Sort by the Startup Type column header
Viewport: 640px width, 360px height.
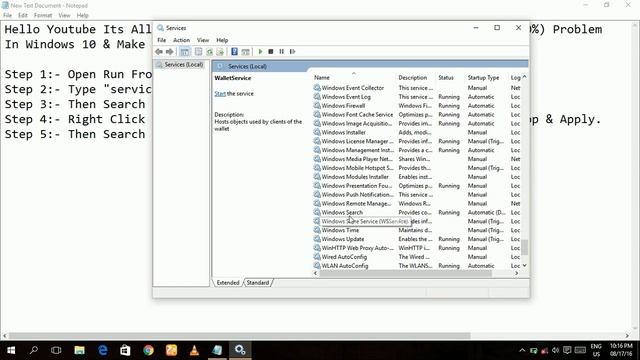click(x=483, y=77)
